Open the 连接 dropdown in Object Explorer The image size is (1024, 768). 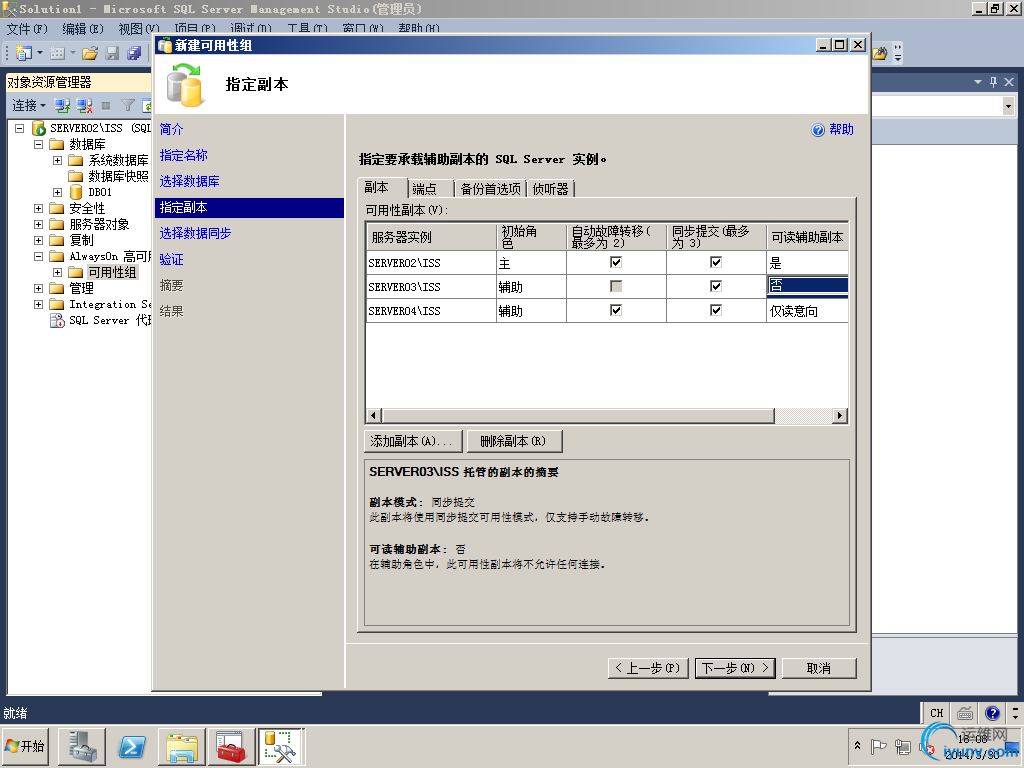29,105
